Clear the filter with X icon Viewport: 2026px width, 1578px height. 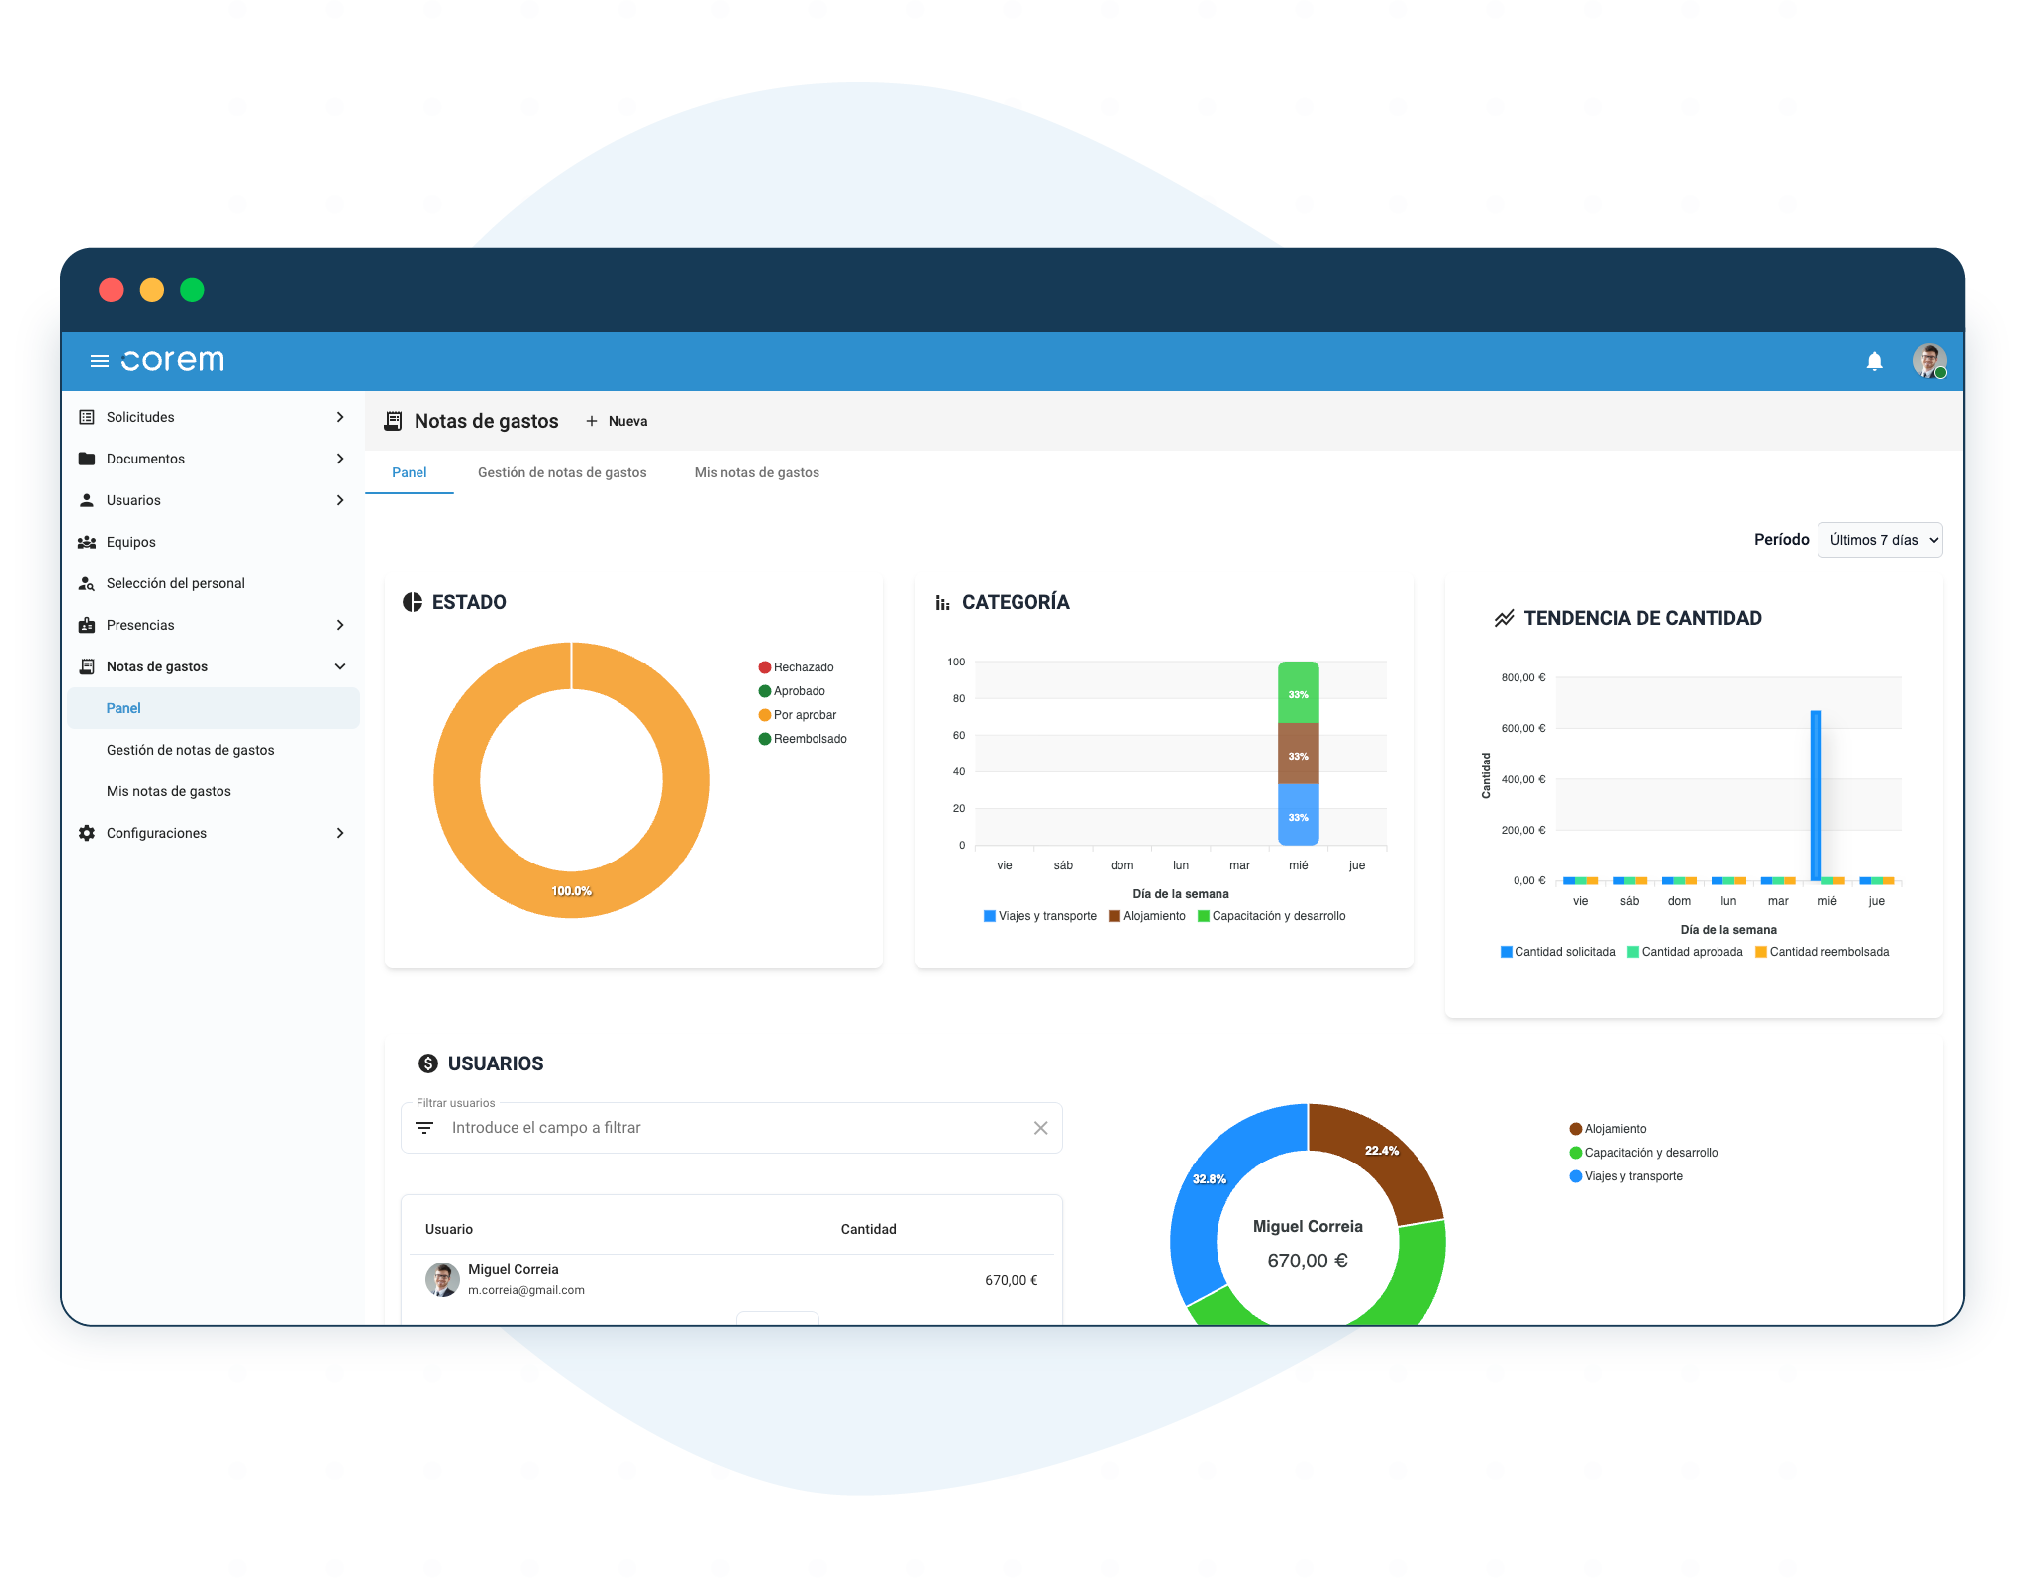pyautogui.click(x=1040, y=1128)
